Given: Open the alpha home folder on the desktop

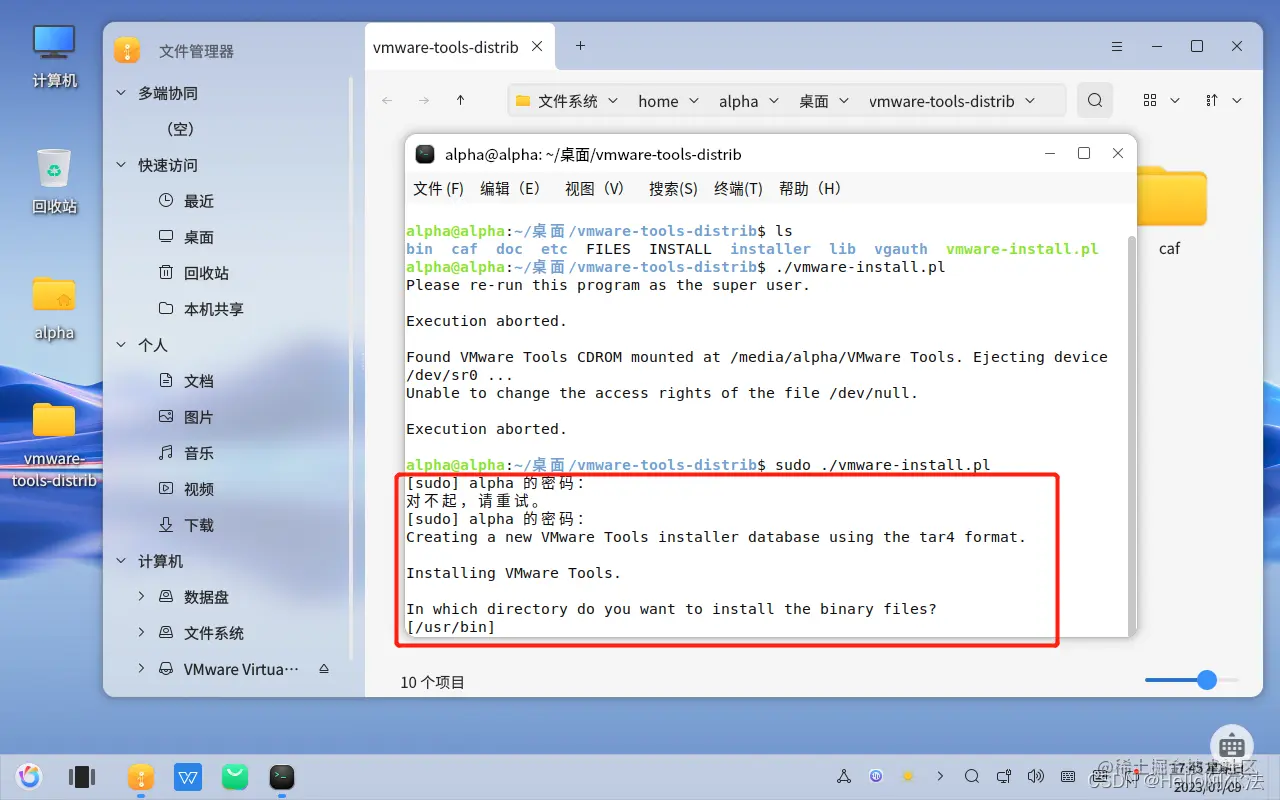Looking at the screenshot, I should coord(54,308).
